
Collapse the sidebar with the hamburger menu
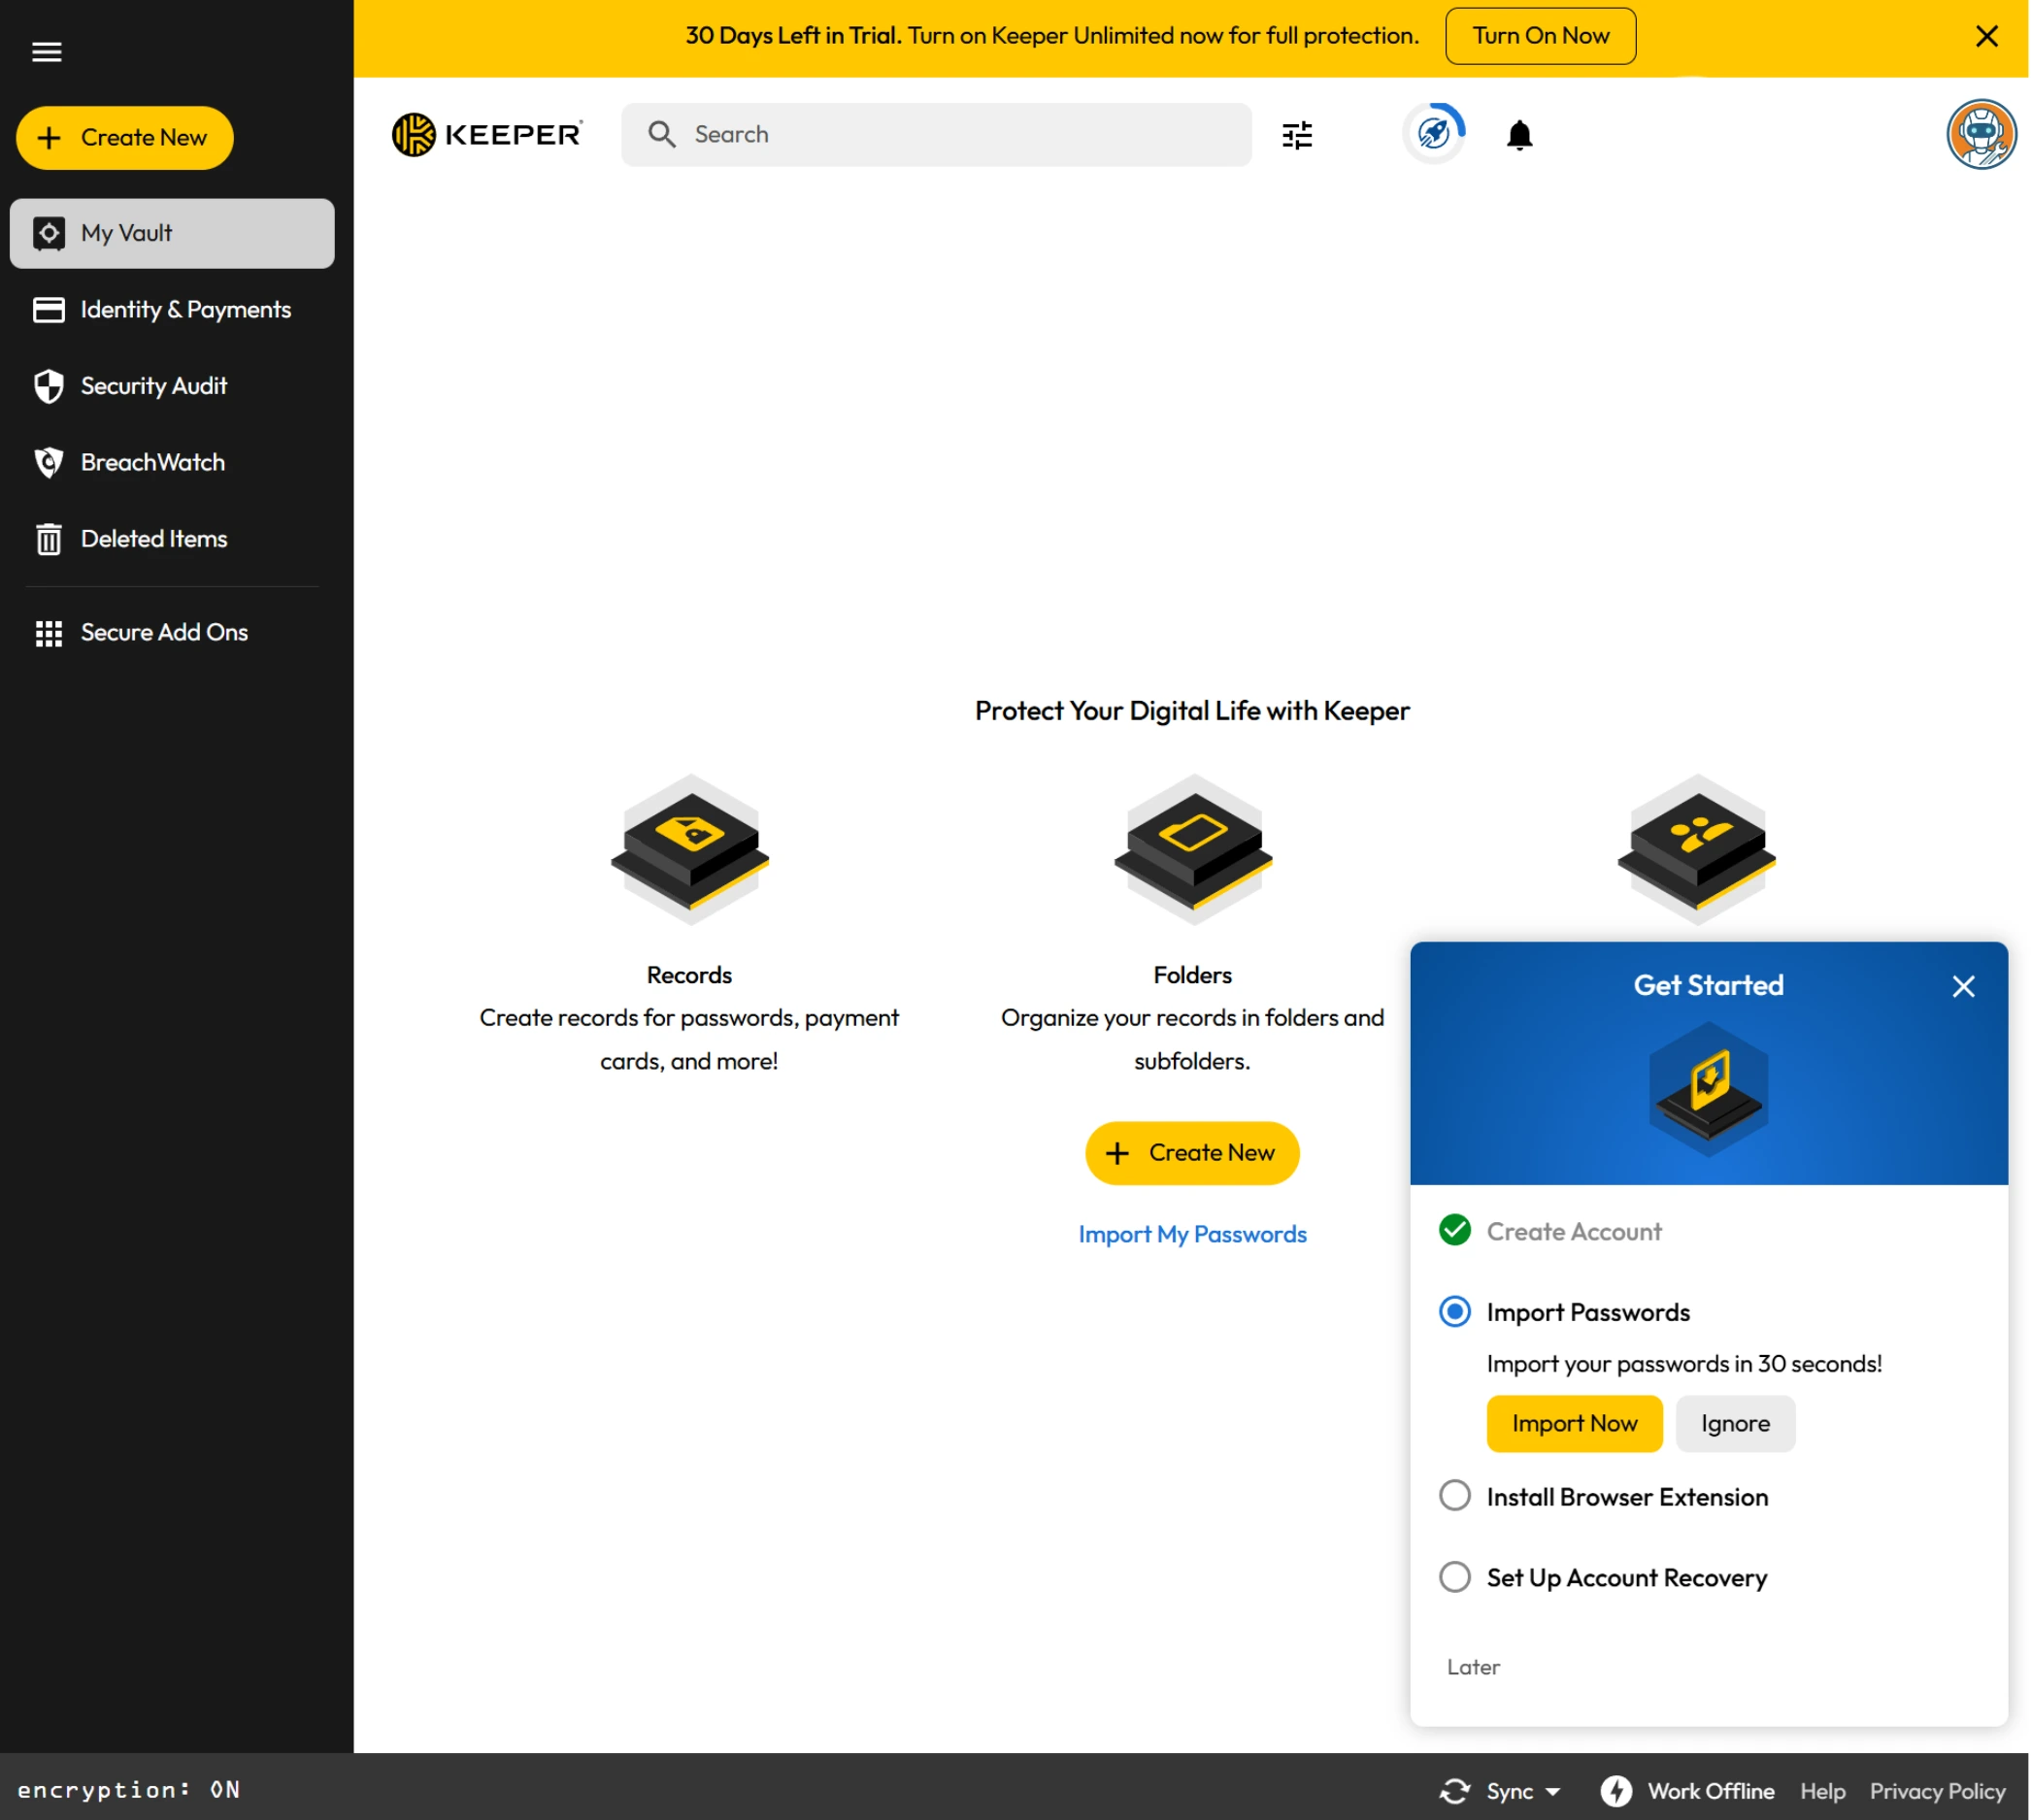(x=47, y=51)
